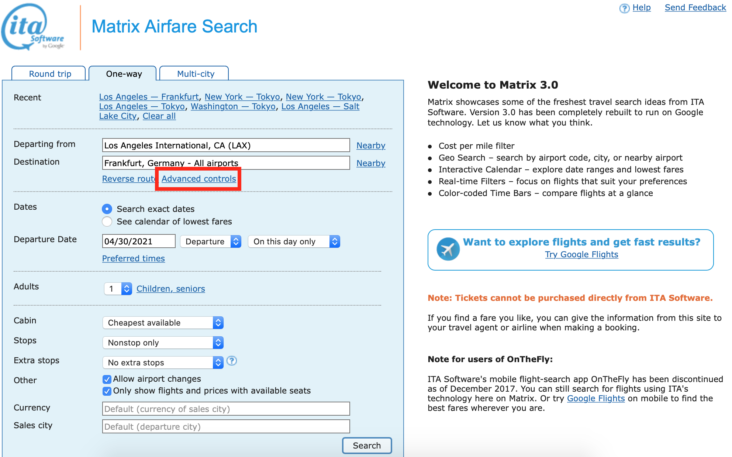Image resolution: width=732 pixels, height=457 pixels.
Task: Click the Departure Date field
Action: pos(139,241)
